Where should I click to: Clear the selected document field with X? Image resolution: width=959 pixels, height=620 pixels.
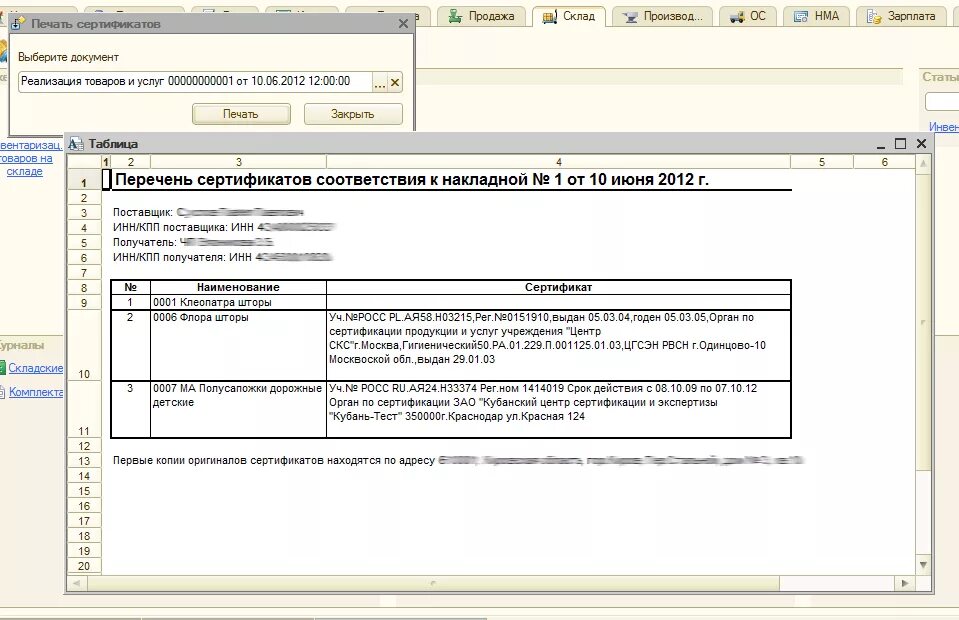coord(395,83)
